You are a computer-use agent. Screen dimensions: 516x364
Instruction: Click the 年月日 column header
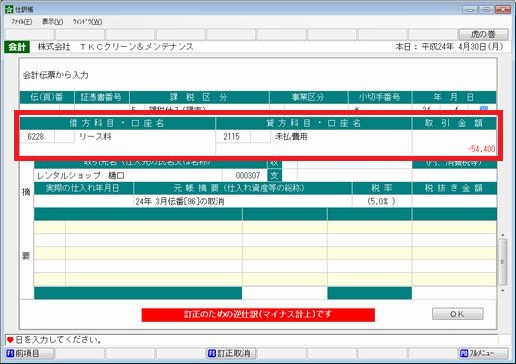[454, 97]
